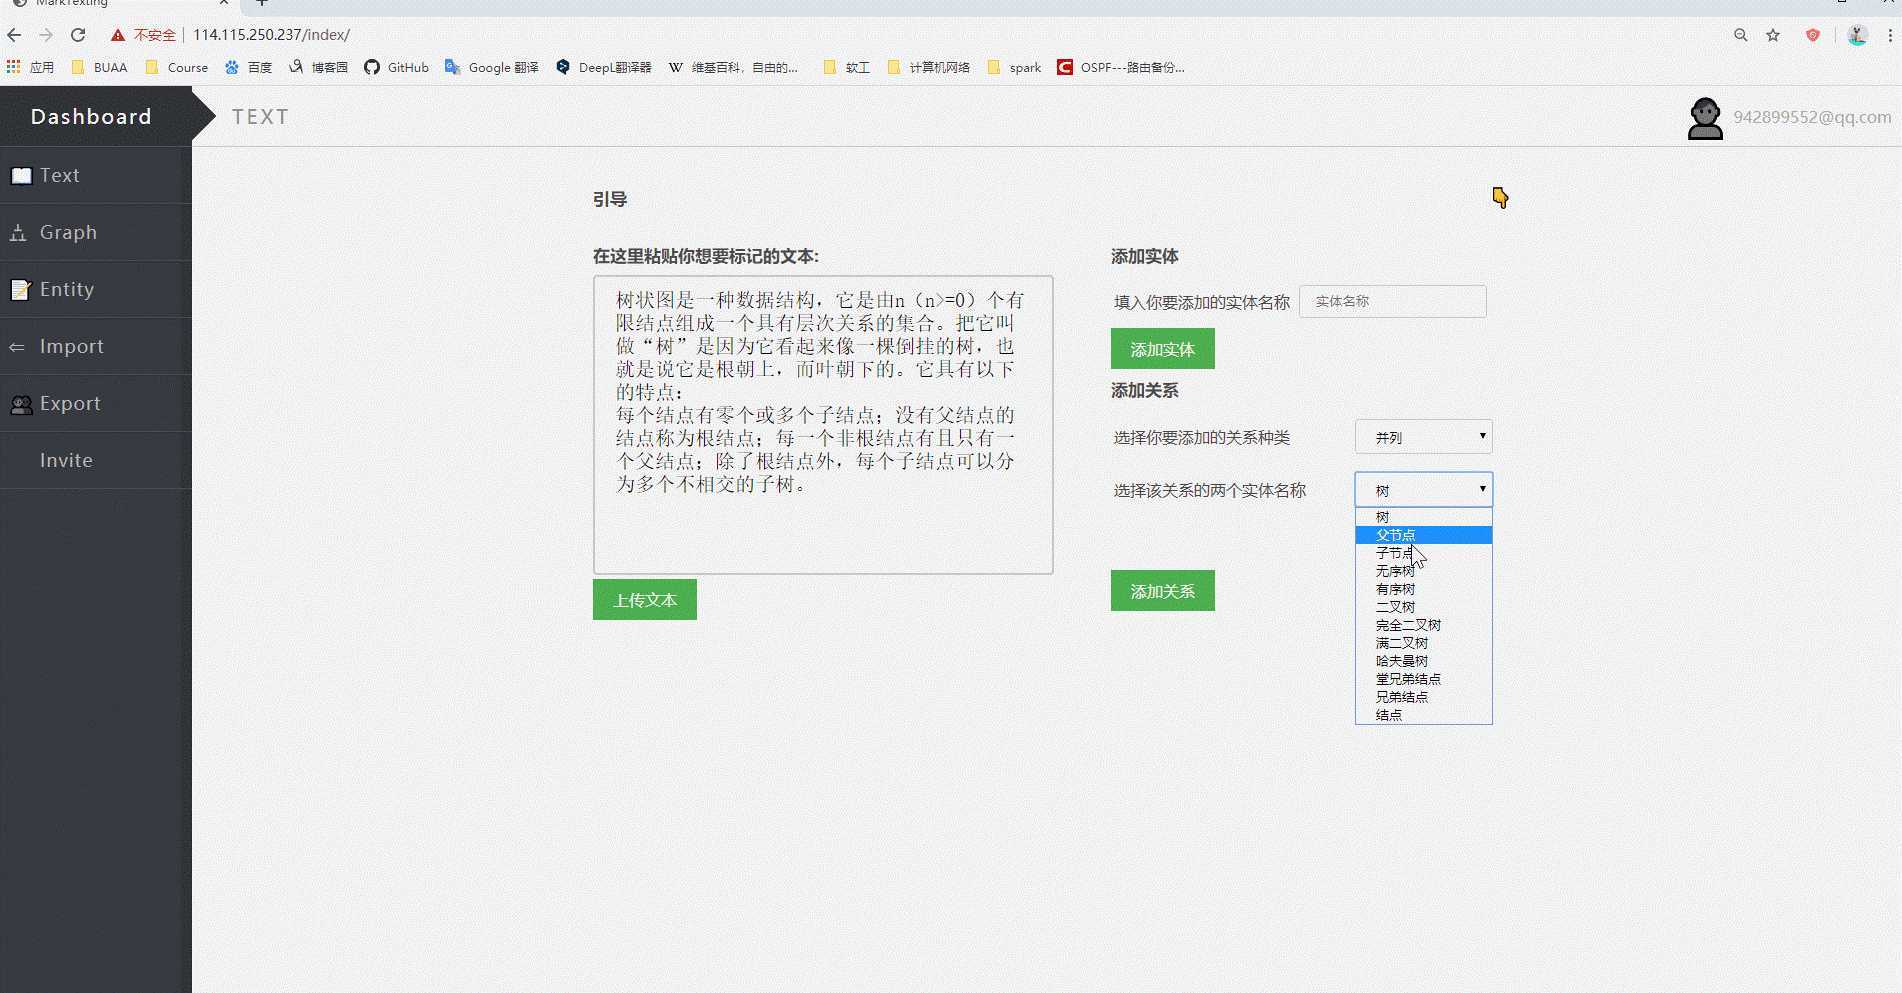Open the relation type dropdown 并列
This screenshot has height=993, width=1902.
point(1424,437)
